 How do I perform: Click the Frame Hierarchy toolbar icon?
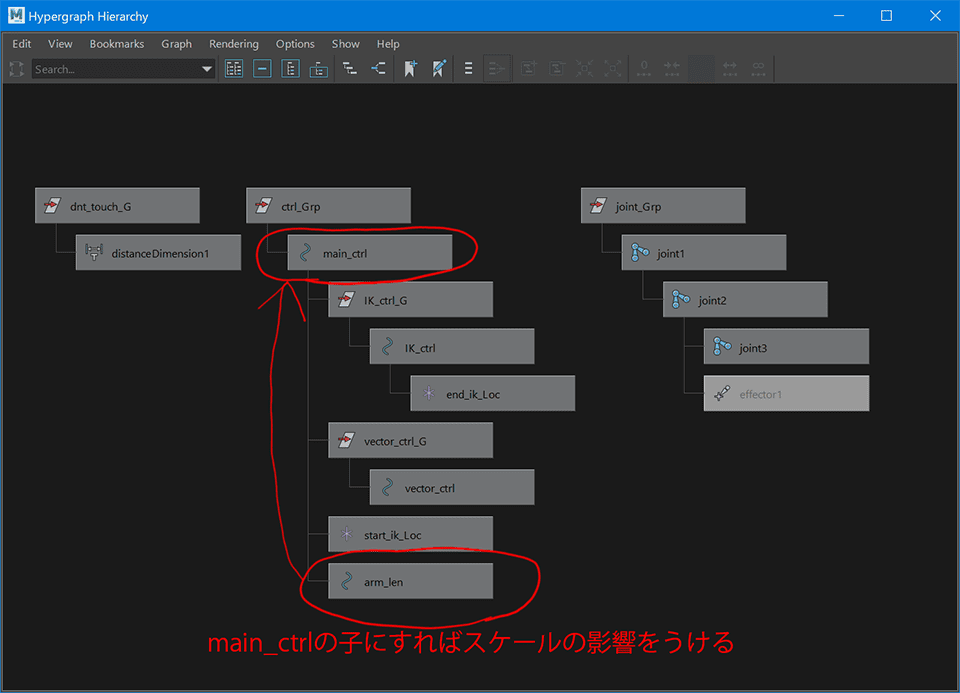[x=290, y=69]
